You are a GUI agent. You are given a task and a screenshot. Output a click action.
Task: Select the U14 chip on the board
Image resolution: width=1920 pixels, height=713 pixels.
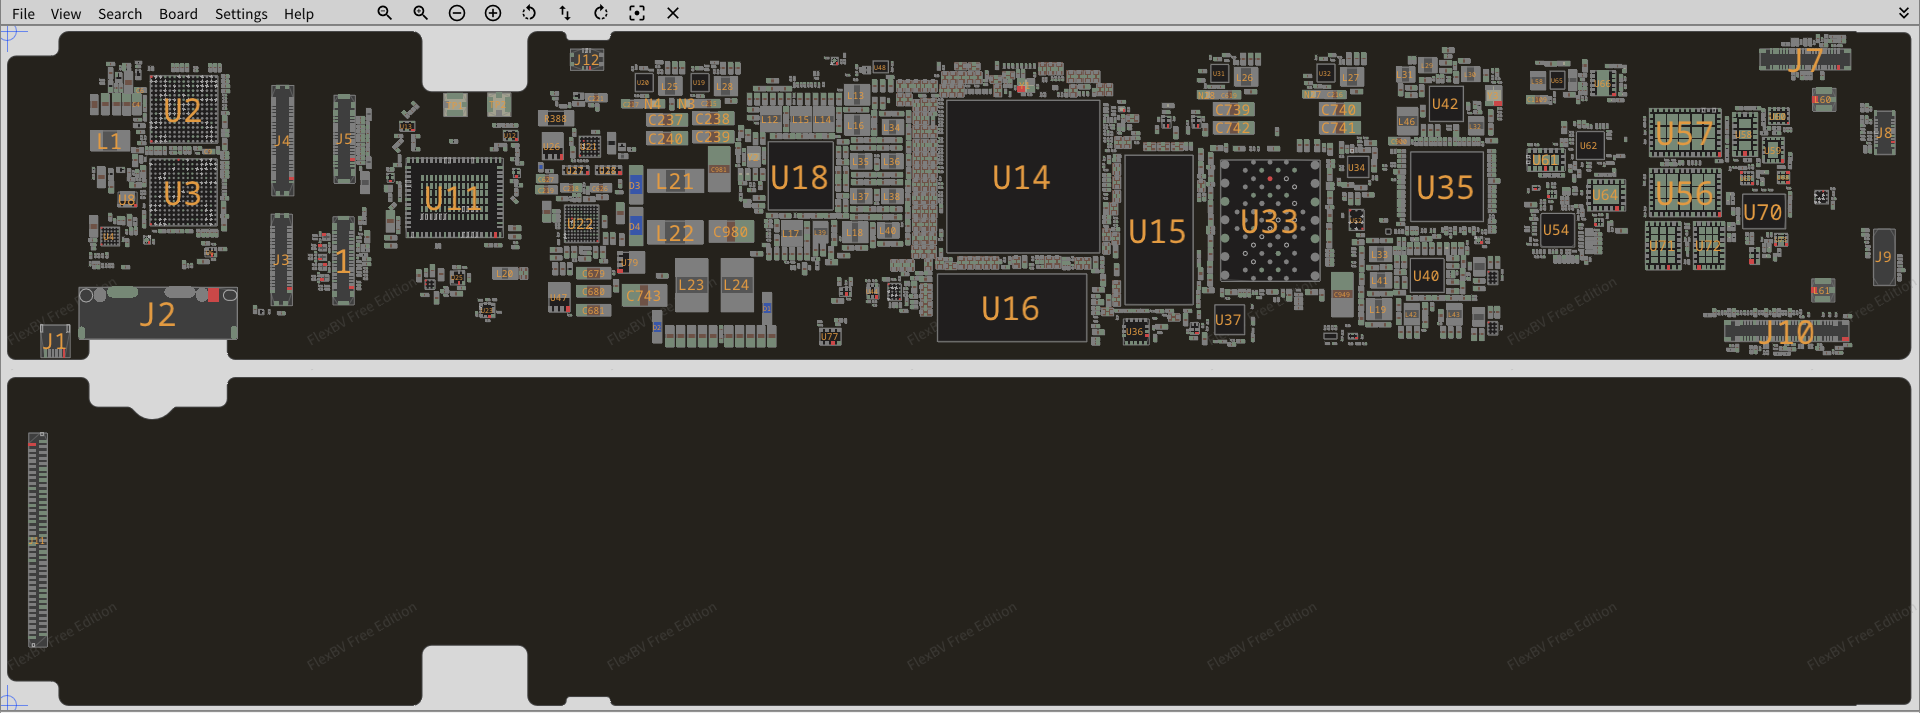[1021, 177]
